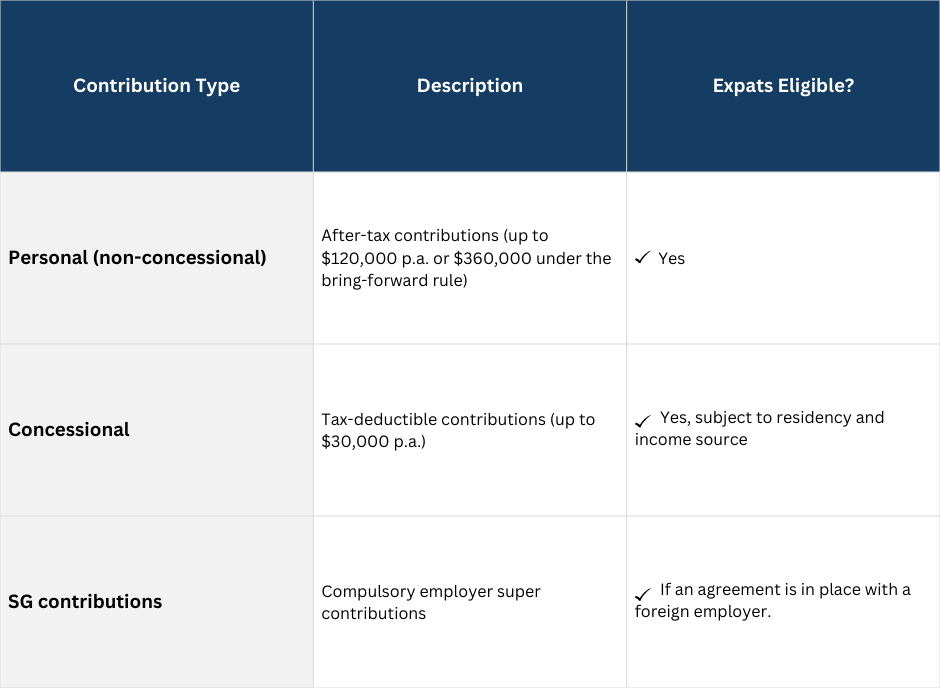Click the checkmark next to Yes
The width and height of the screenshot is (940, 688).
click(x=642, y=258)
